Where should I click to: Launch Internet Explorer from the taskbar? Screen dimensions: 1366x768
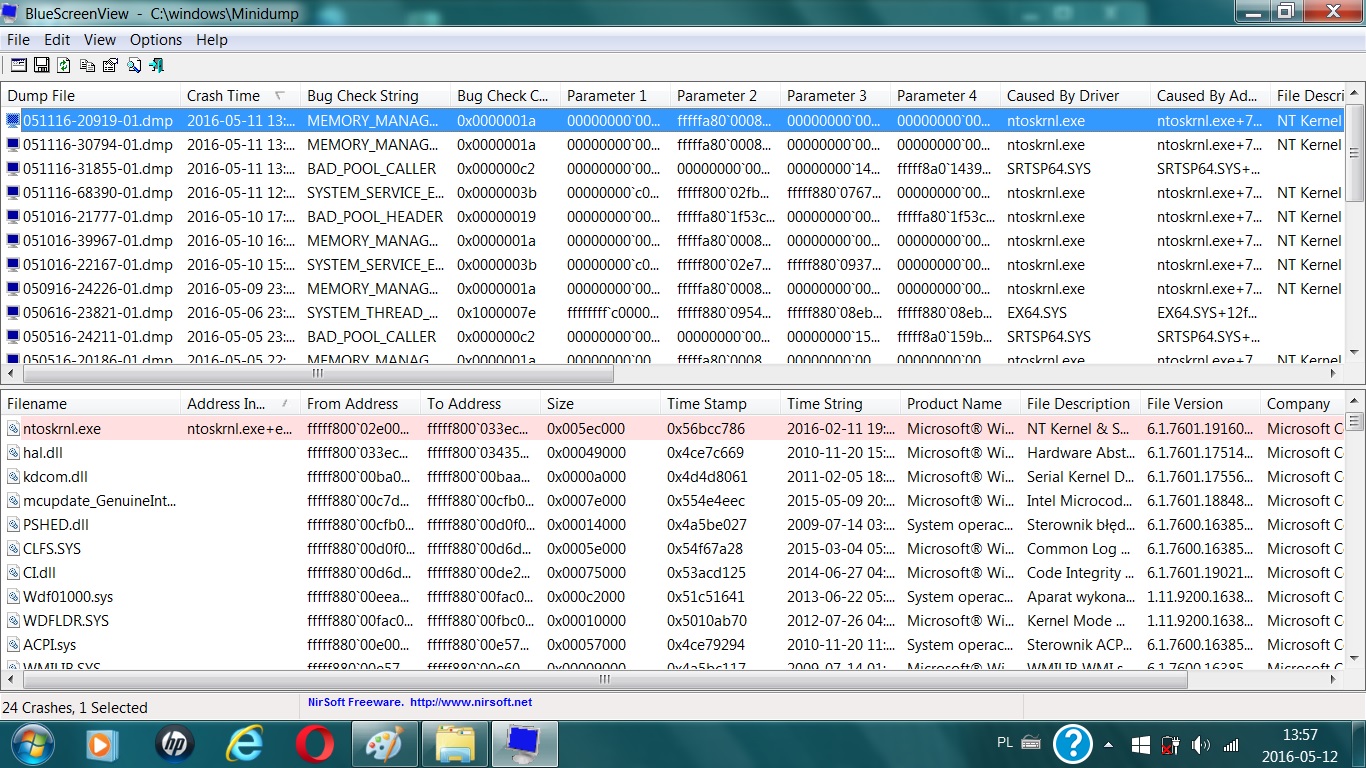244,744
